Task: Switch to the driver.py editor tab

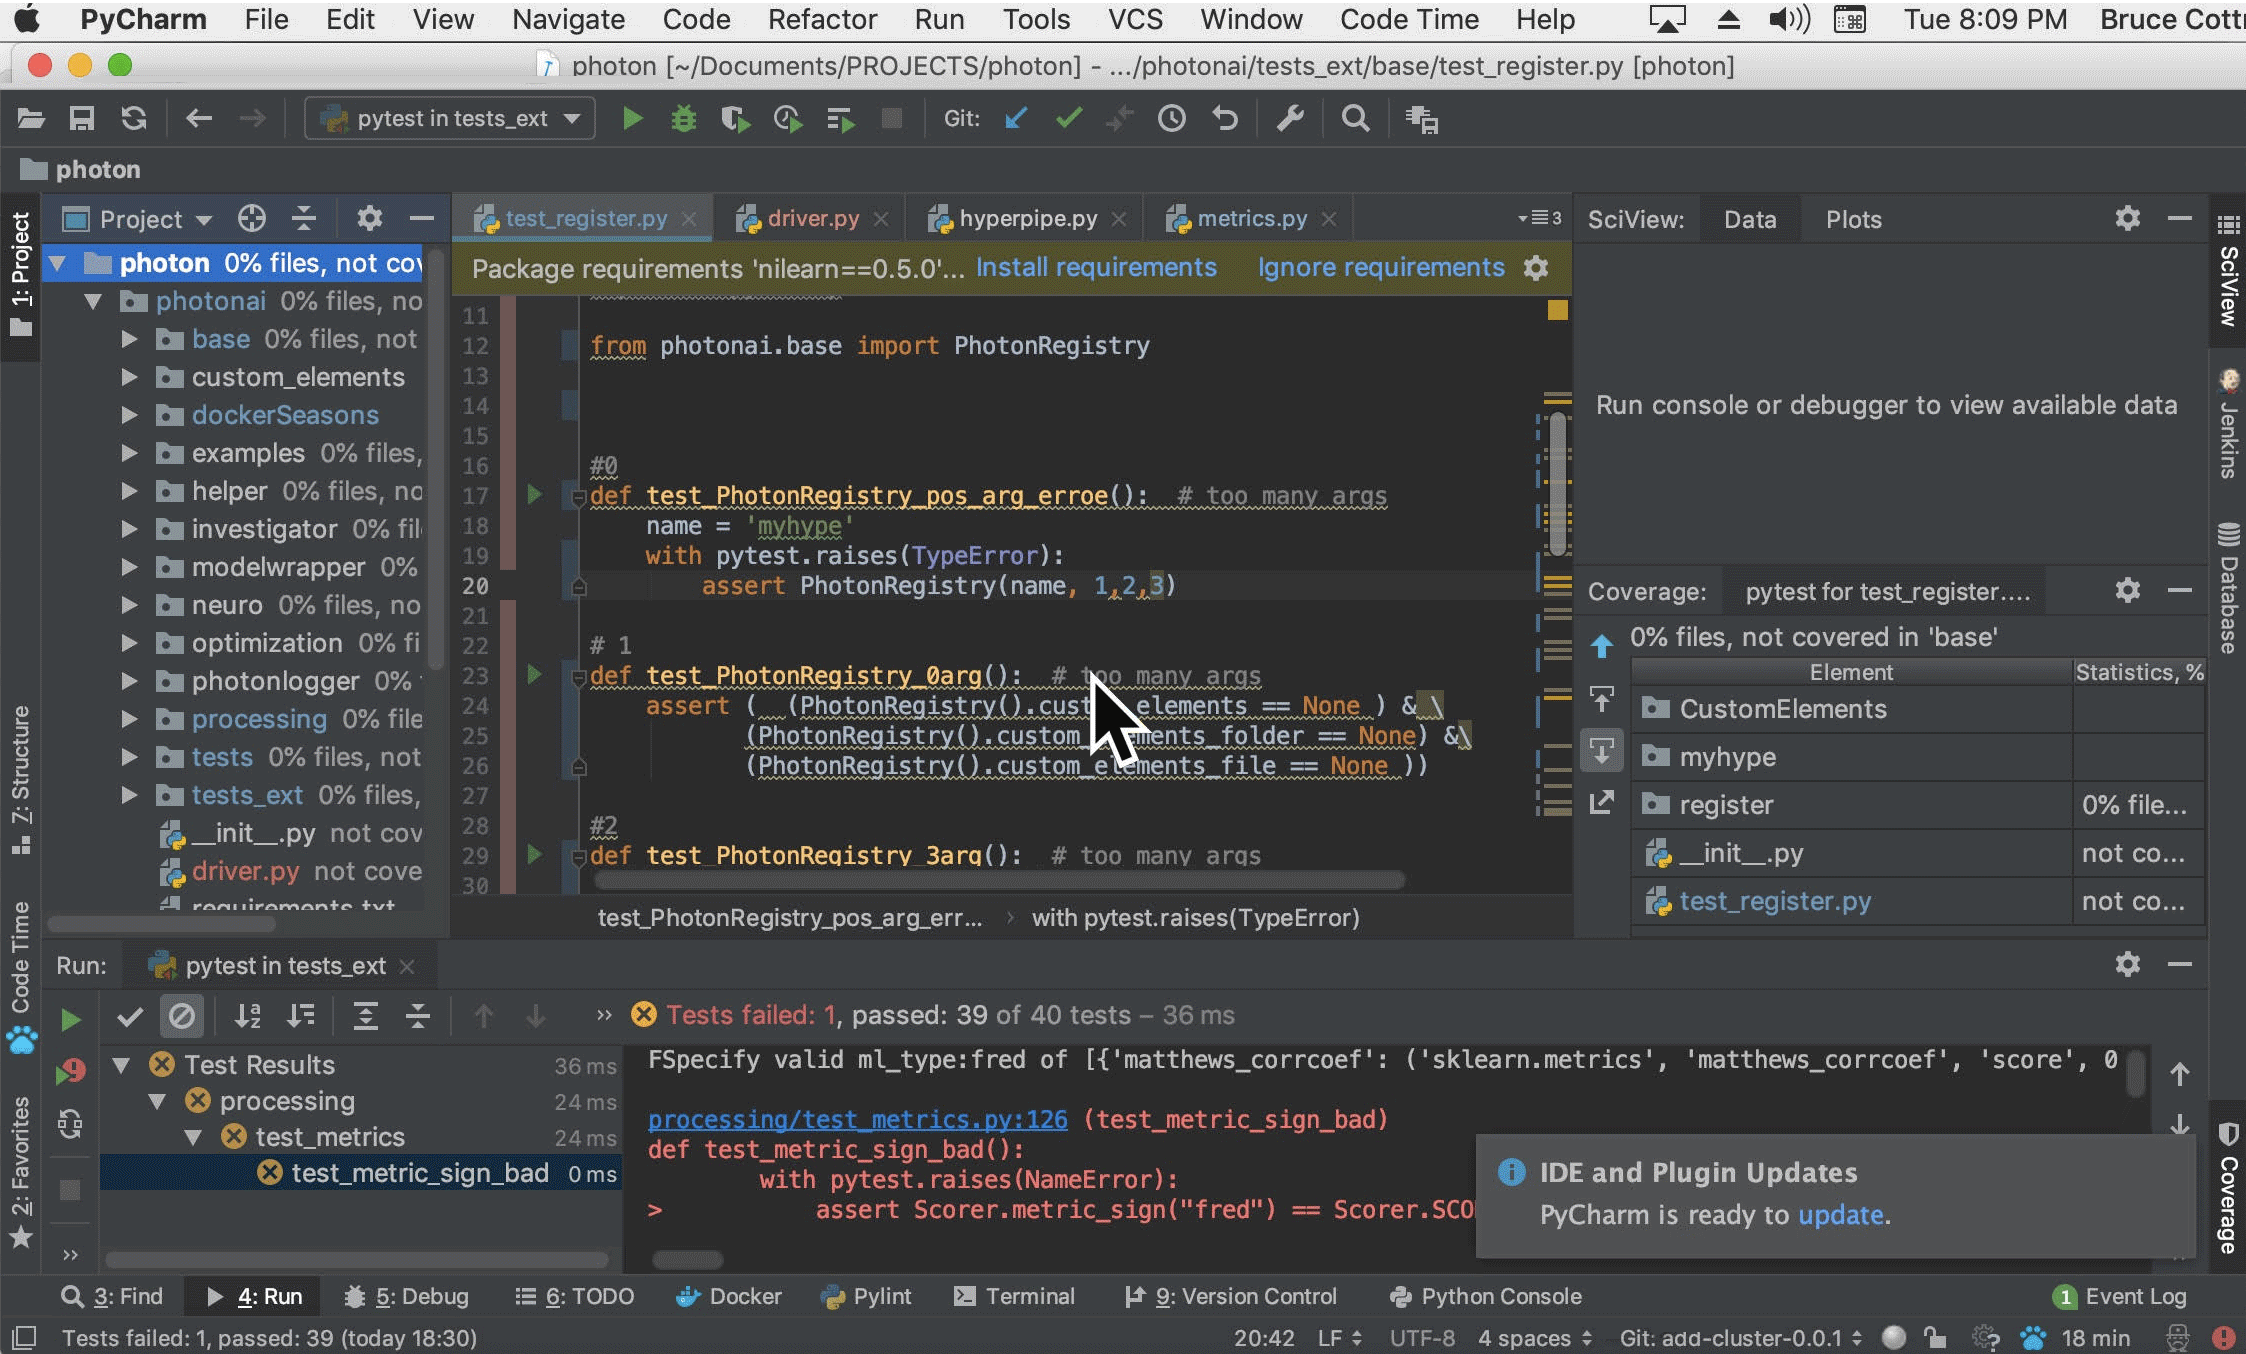Action: [x=812, y=218]
